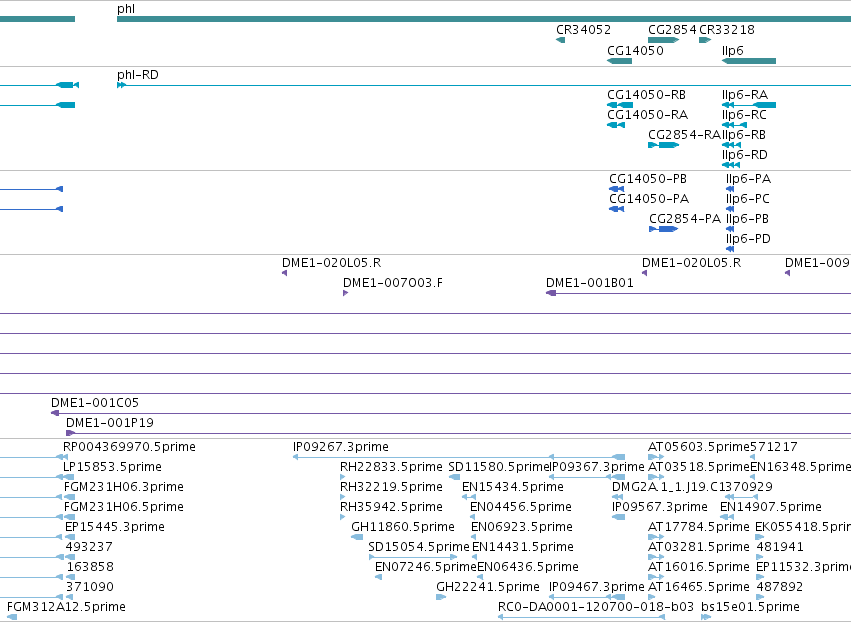Click the DME1-001P19 clone label

click(110, 423)
